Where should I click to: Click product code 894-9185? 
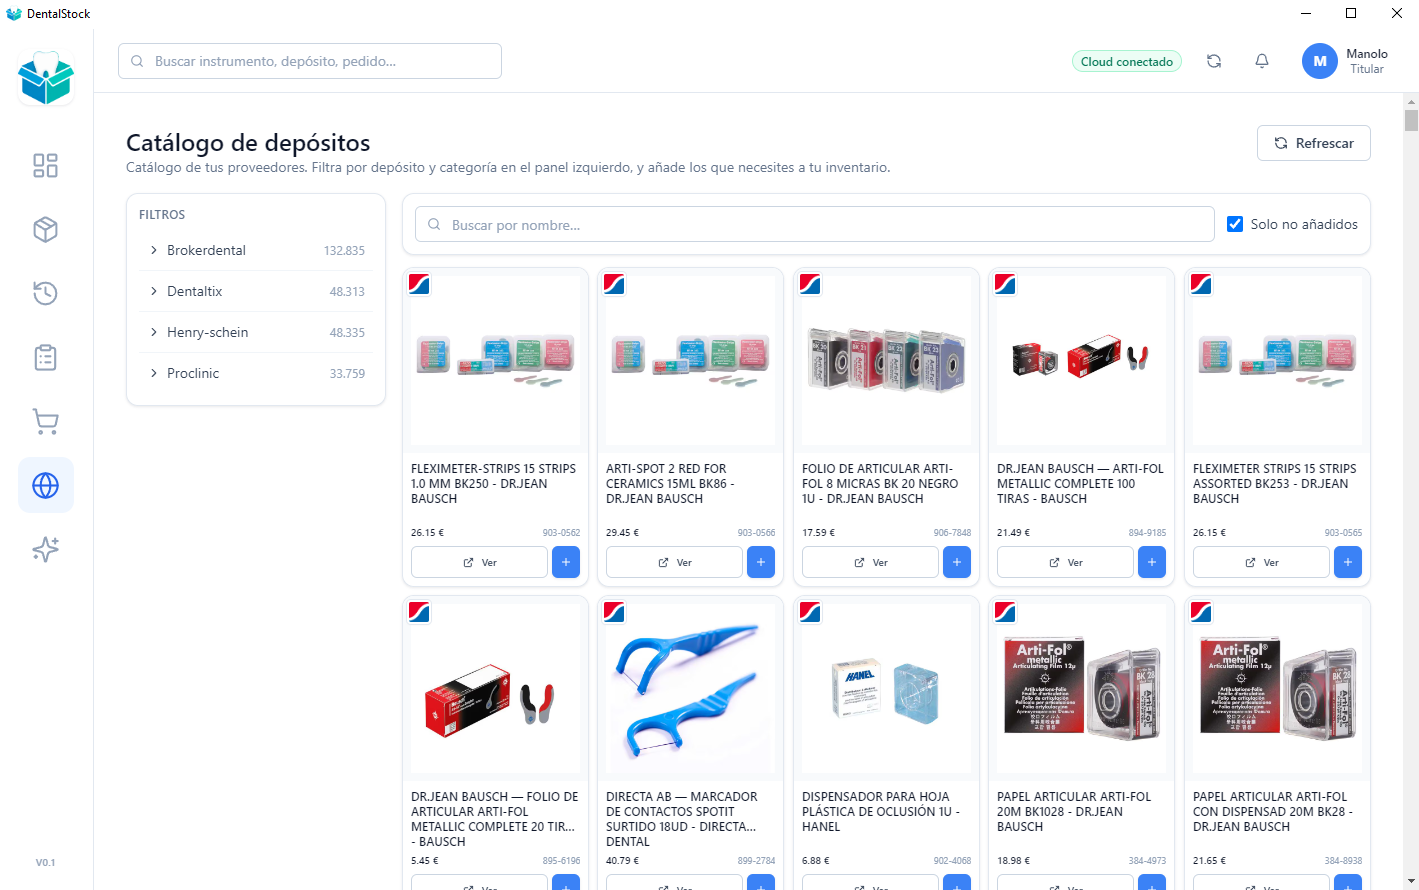tap(1147, 533)
